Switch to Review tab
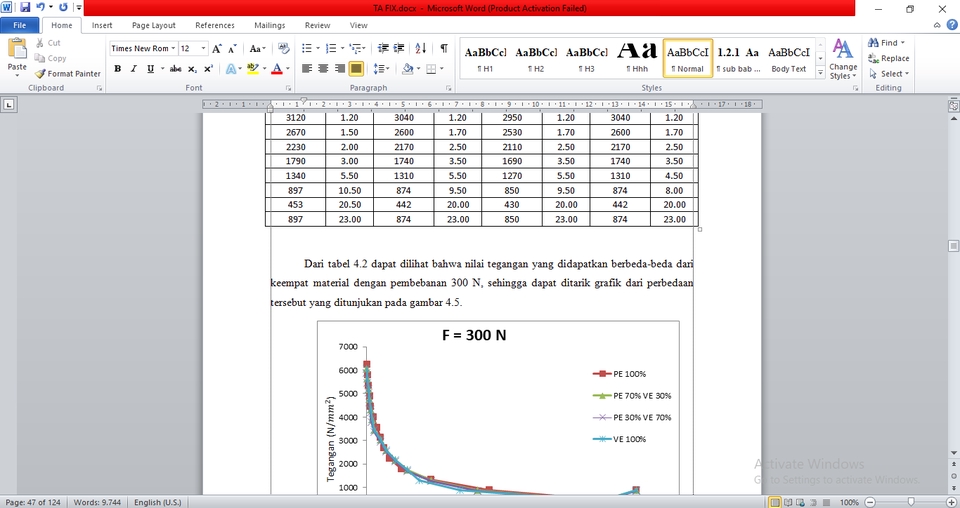Screen dimensions: 960x508 pos(317,25)
